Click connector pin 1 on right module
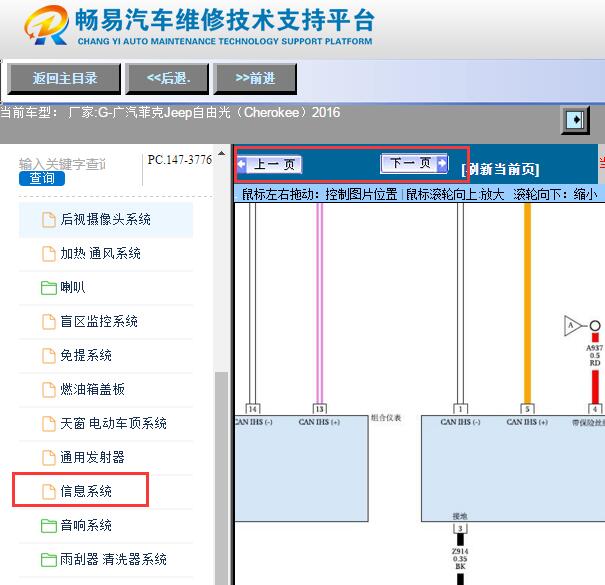The width and height of the screenshot is (605, 585). pyautogui.click(x=460, y=409)
